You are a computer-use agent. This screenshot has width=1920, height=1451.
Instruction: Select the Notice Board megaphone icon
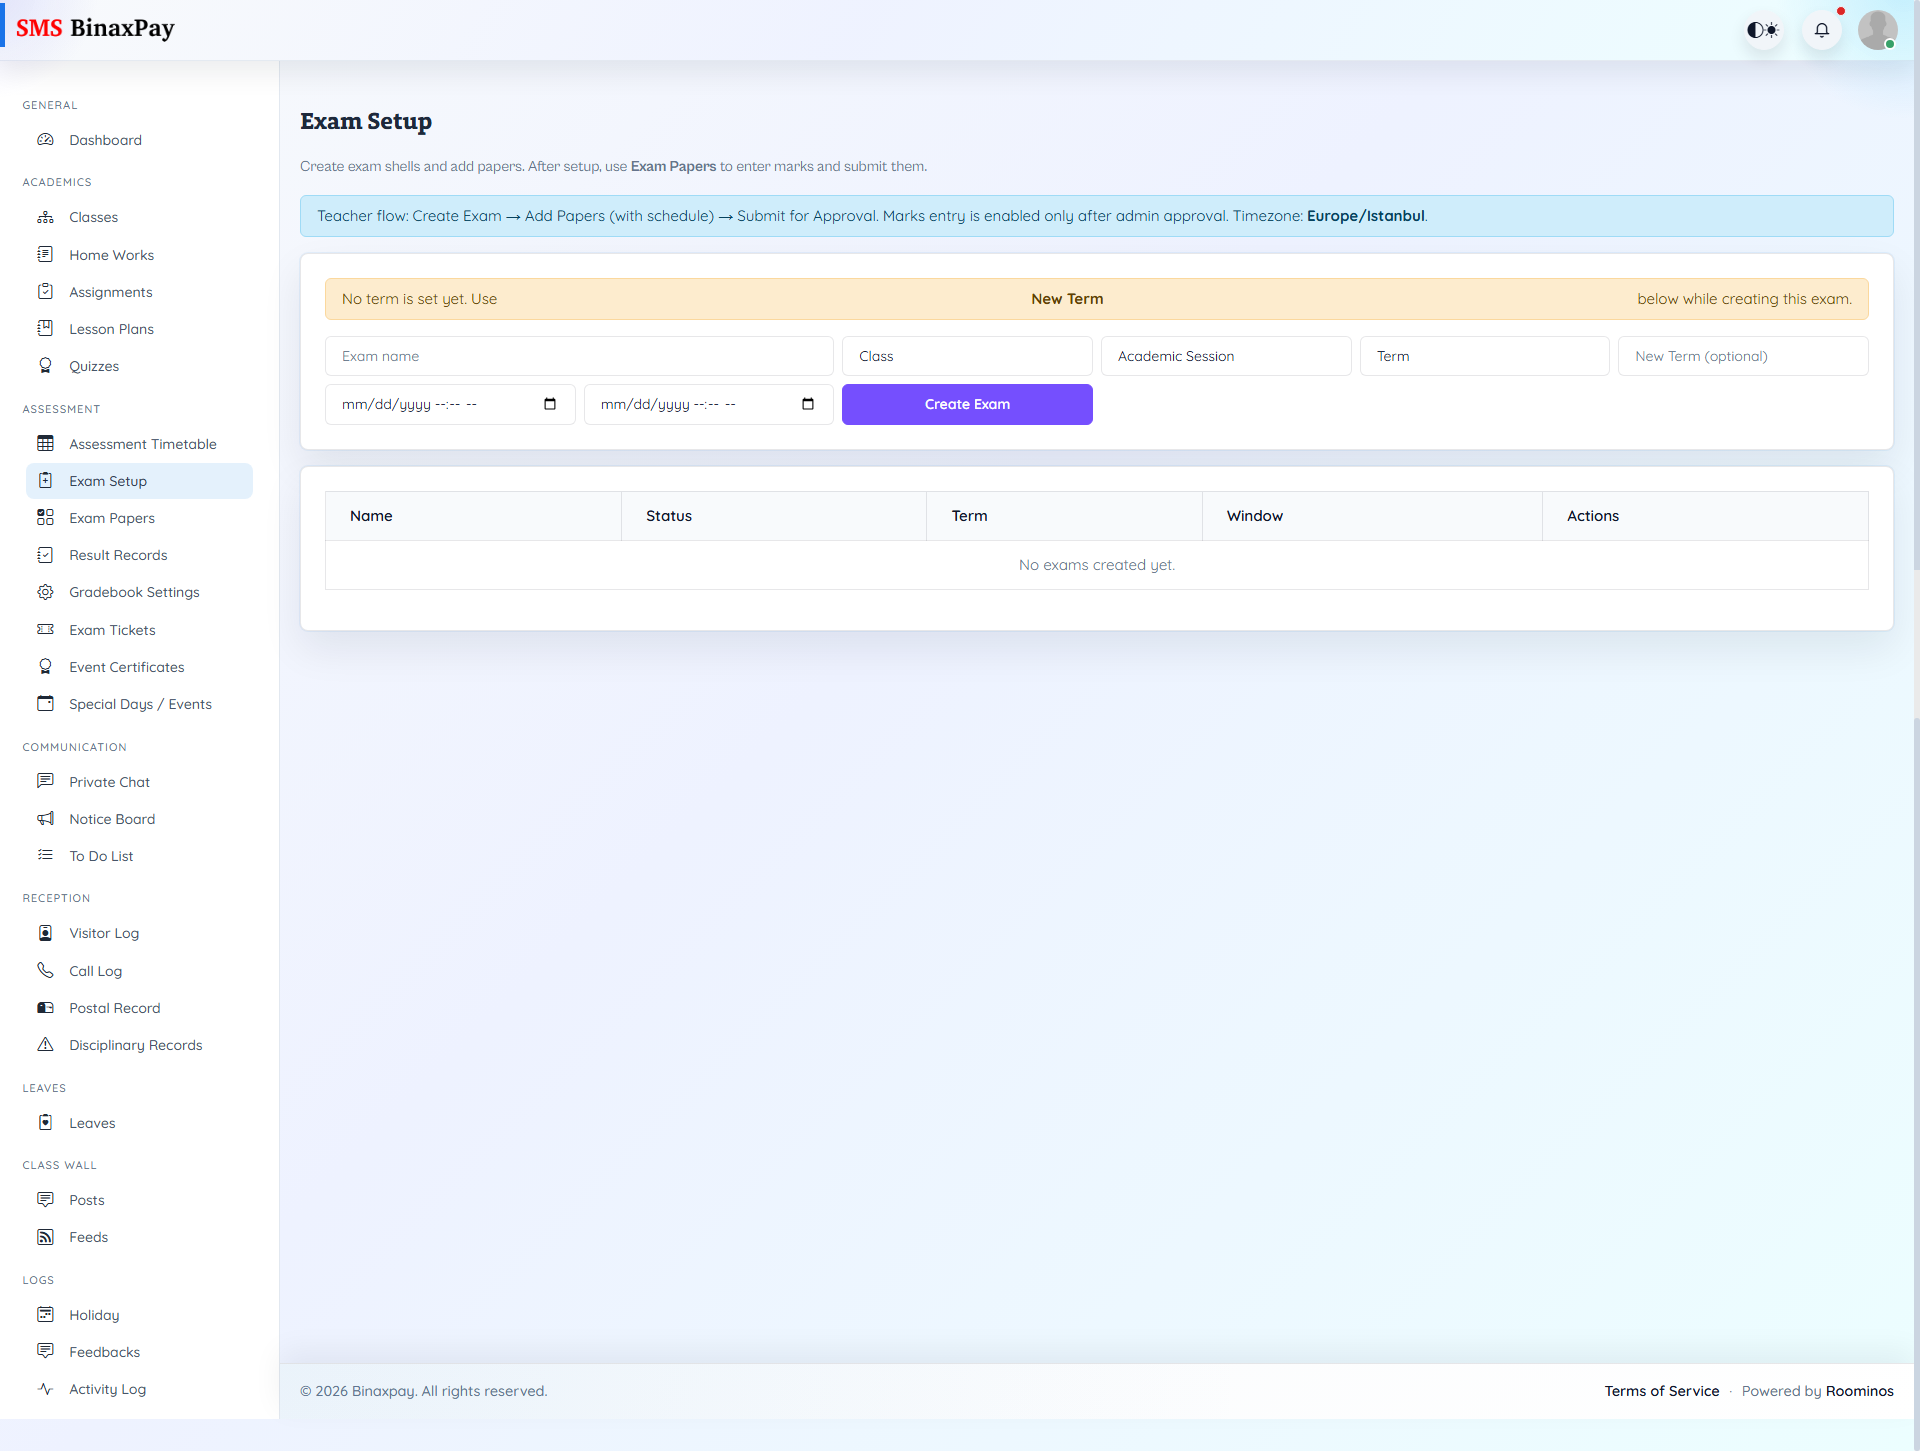[x=46, y=818]
